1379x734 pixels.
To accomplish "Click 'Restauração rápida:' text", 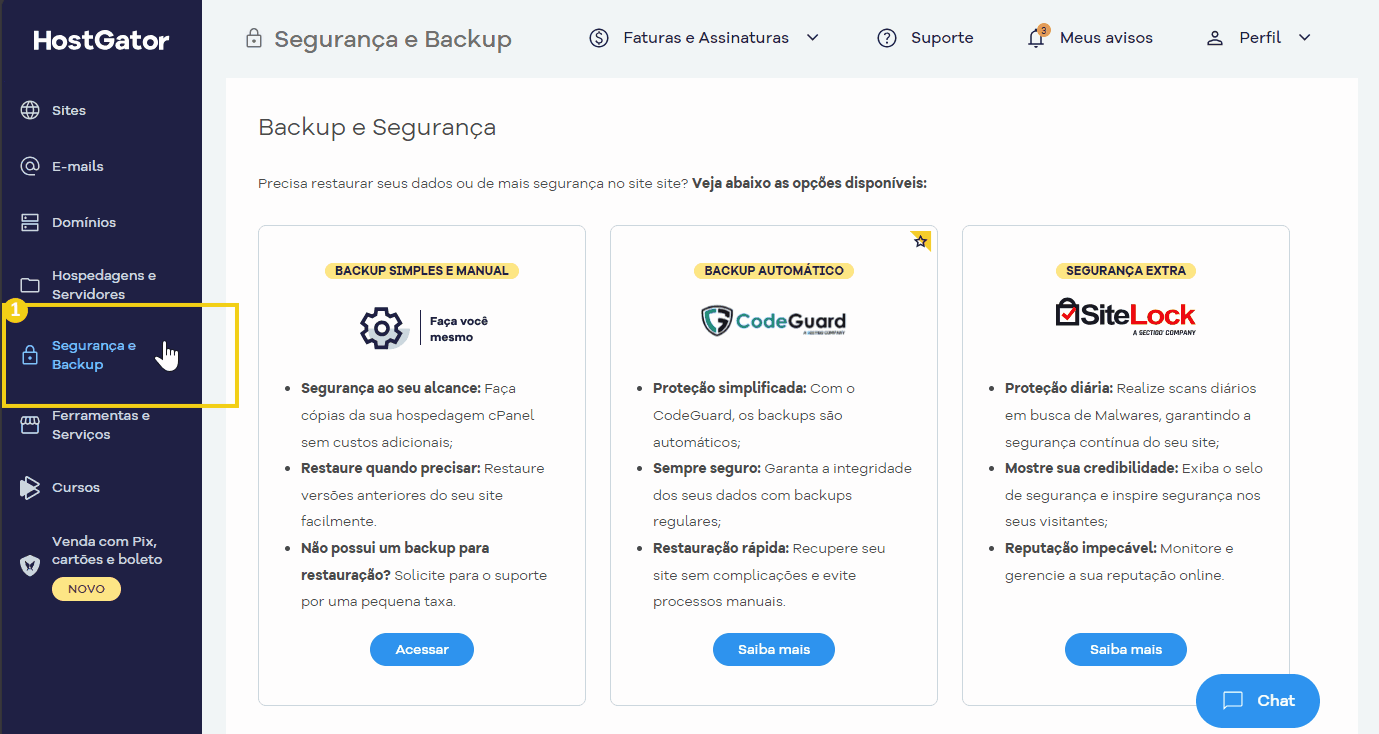I will point(721,548).
